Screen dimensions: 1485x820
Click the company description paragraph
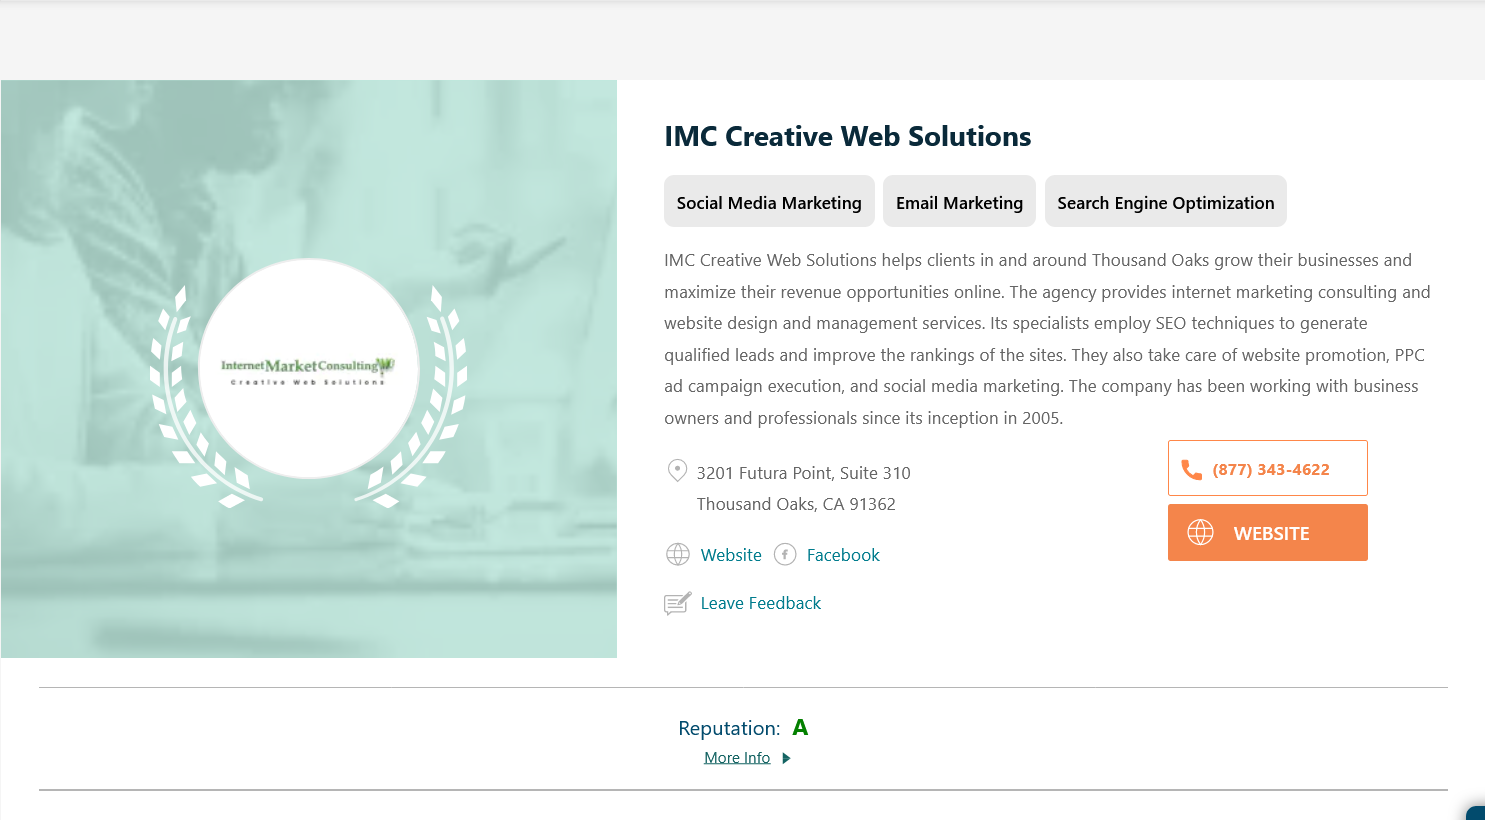(x=1047, y=339)
